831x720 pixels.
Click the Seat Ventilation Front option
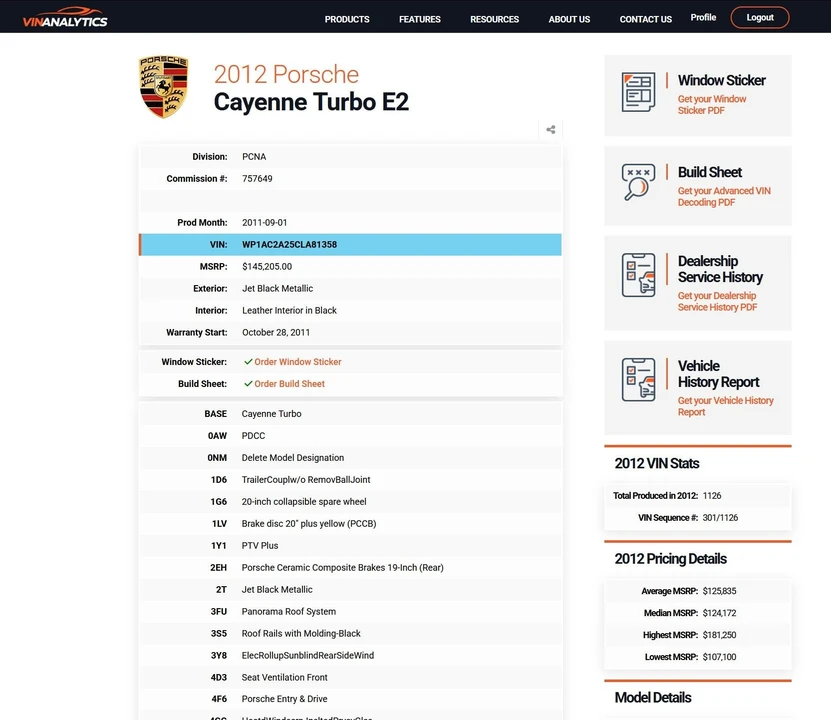click(x=284, y=677)
